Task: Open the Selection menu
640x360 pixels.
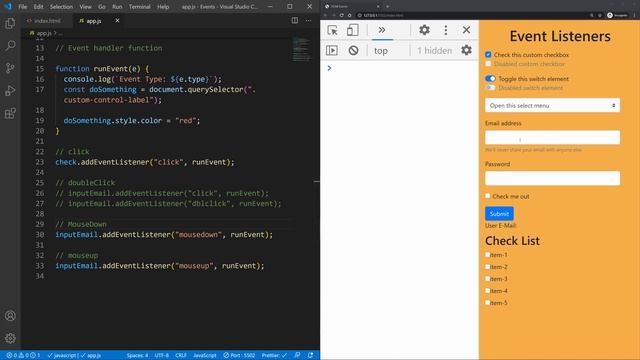Action: 61,7
